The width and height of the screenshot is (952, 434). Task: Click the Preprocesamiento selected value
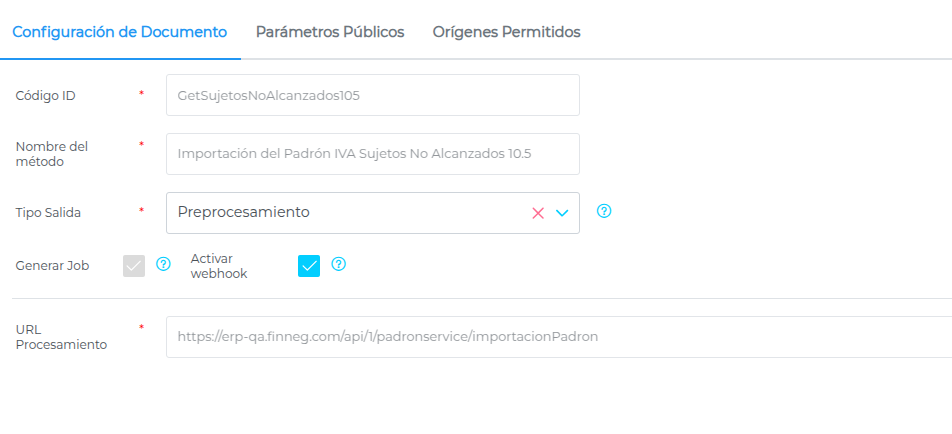pos(244,212)
